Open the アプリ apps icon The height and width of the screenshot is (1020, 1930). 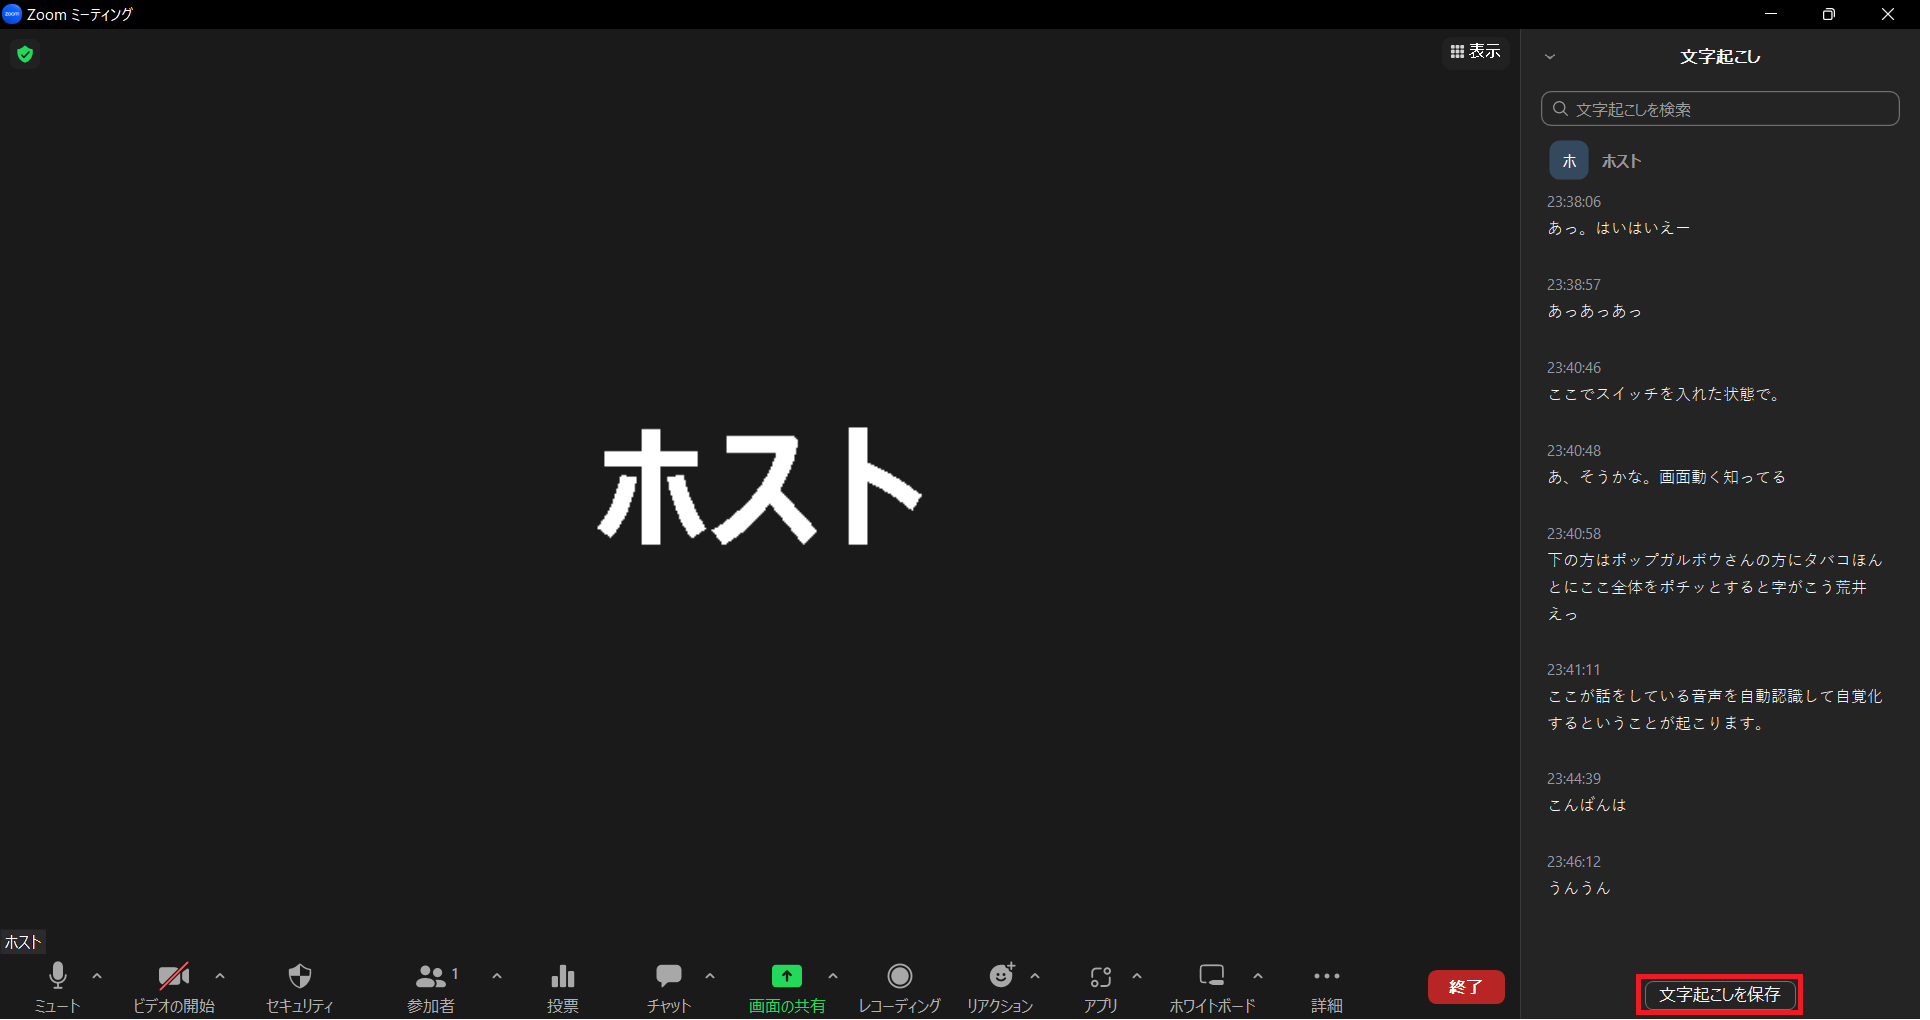tap(1100, 977)
